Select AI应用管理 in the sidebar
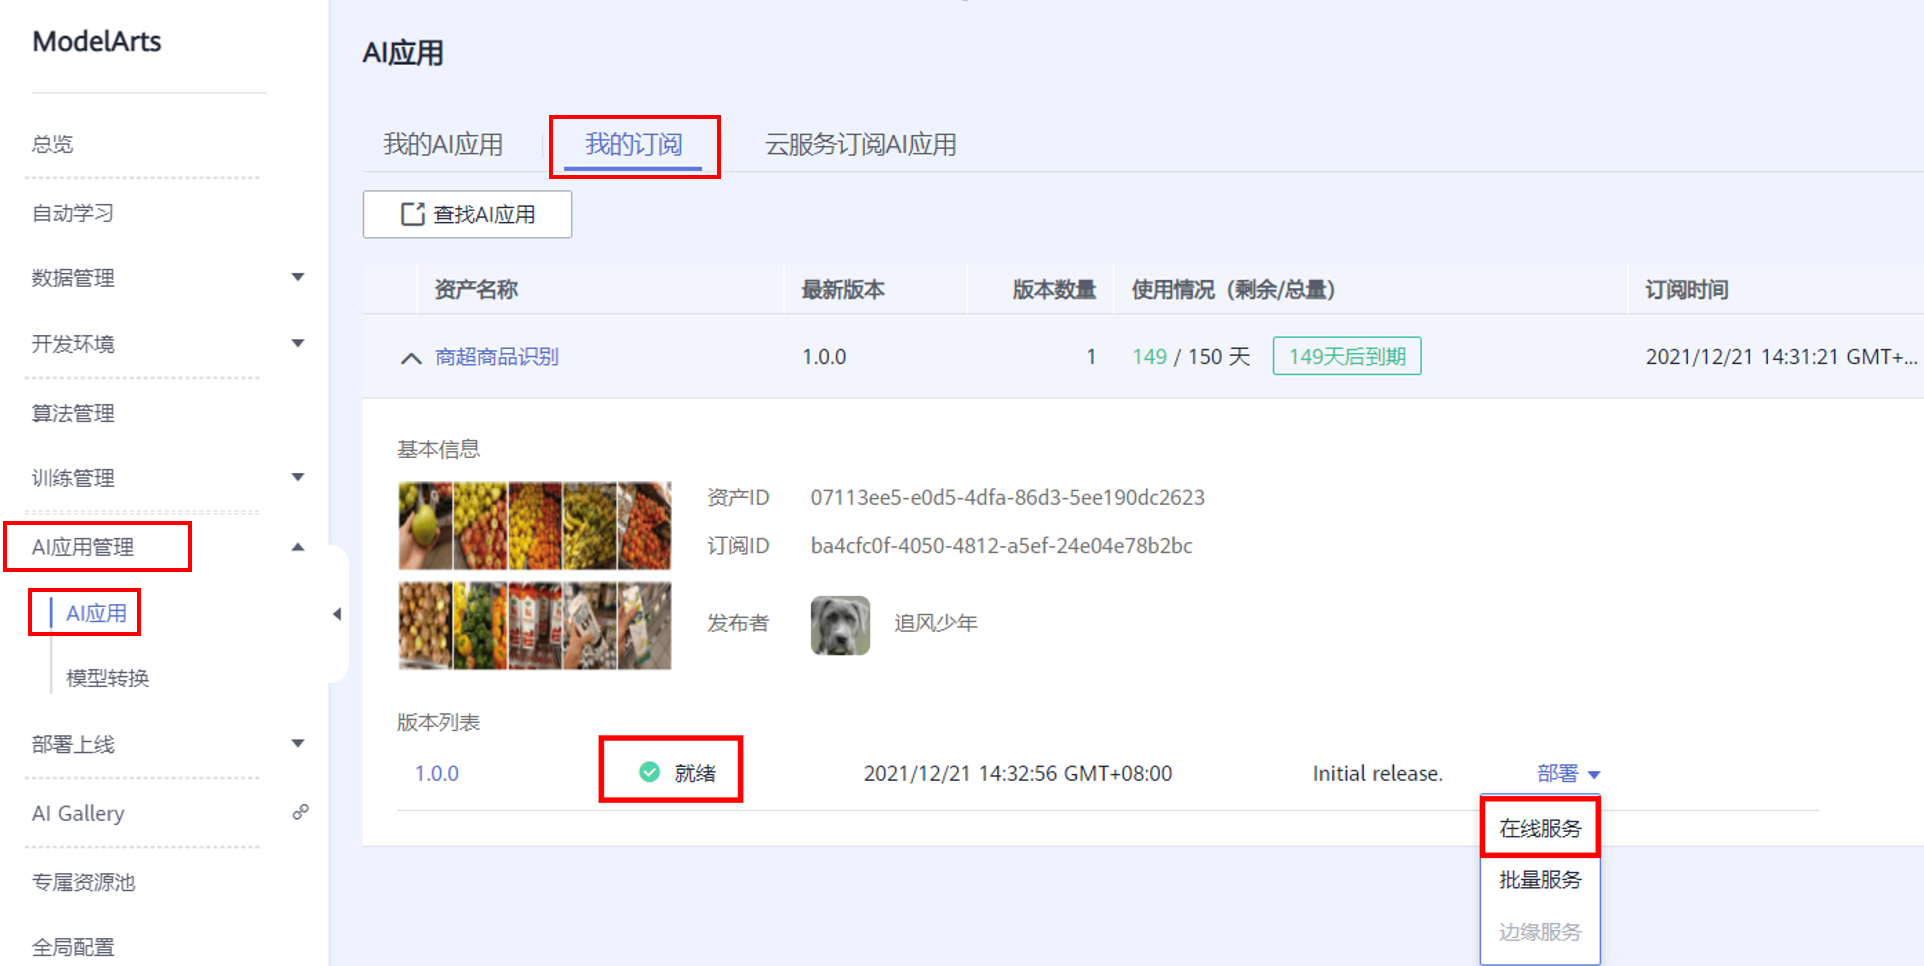 pyautogui.click(x=83, y=547)
